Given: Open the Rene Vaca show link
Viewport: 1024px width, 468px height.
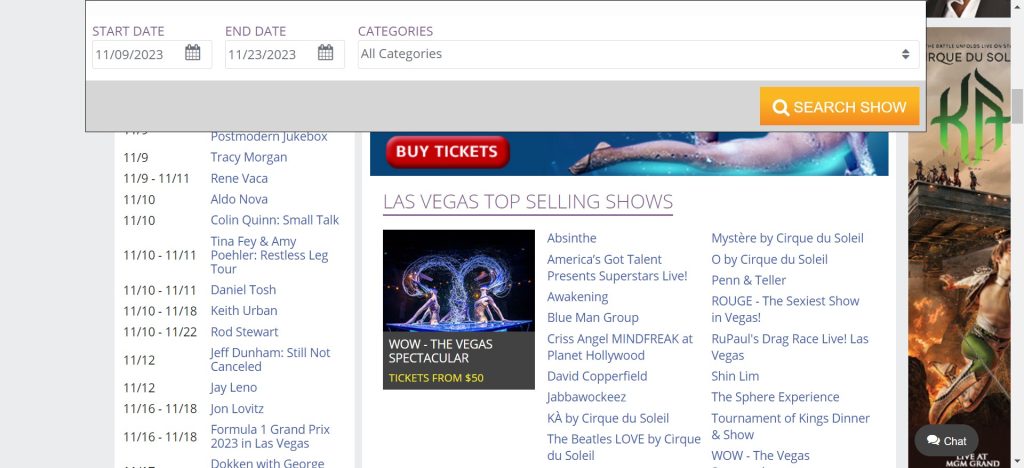Looking at the screenshot, I should click(239, 178).
